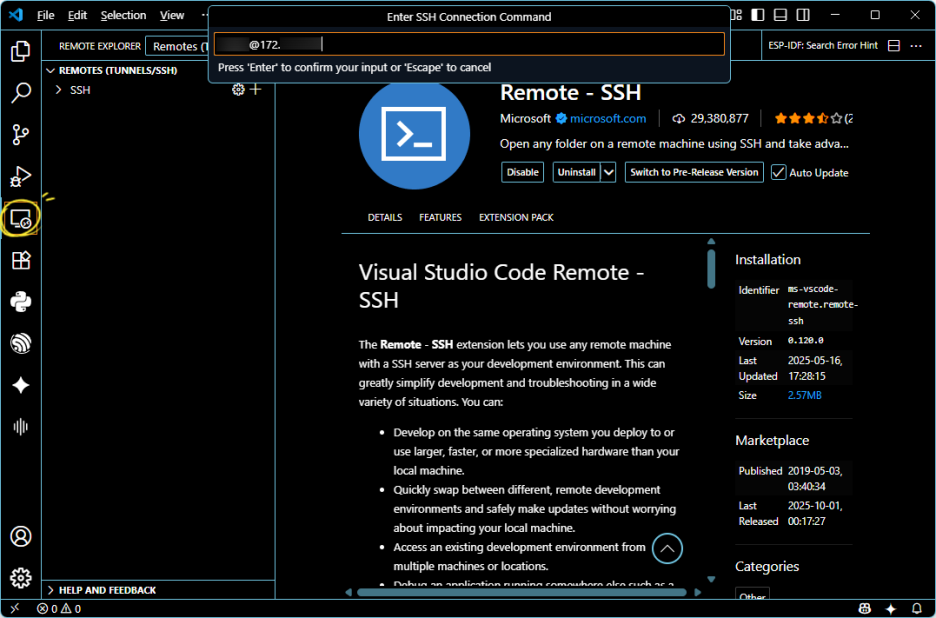The image size is (936, 618).
Task: Focus the SSH connection command input
Action: (x=469, y=44)
